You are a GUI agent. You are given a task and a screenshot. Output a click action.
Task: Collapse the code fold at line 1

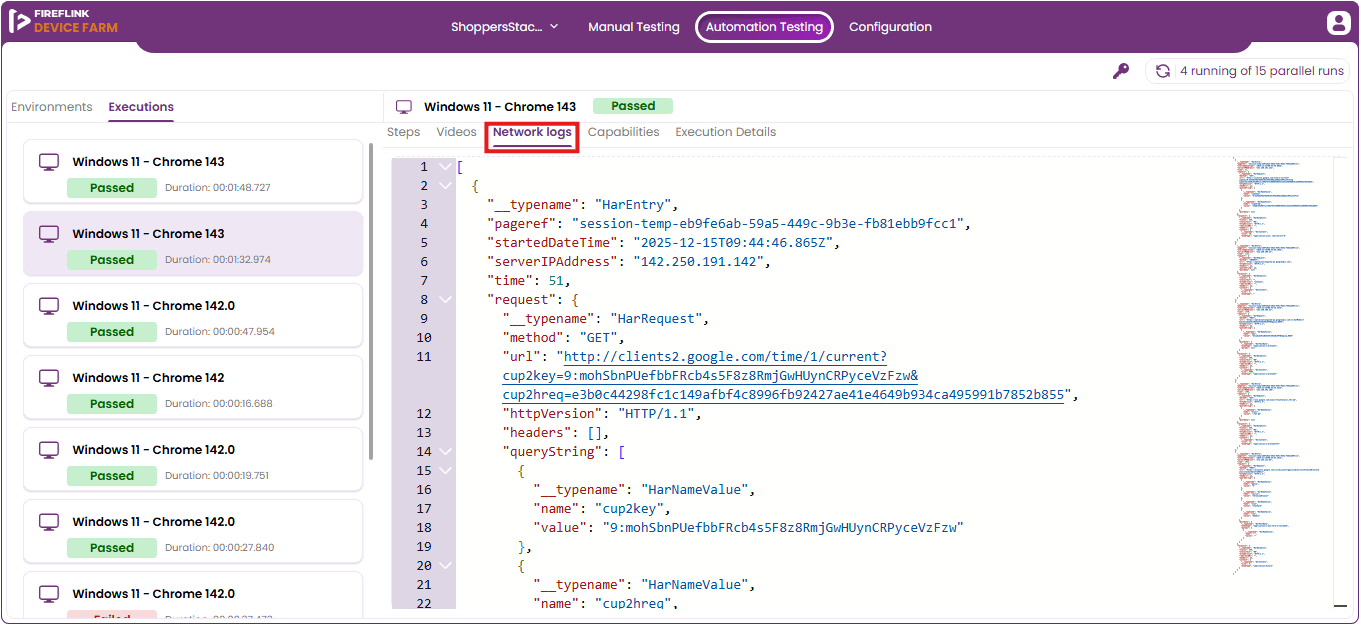click(445, 167)
